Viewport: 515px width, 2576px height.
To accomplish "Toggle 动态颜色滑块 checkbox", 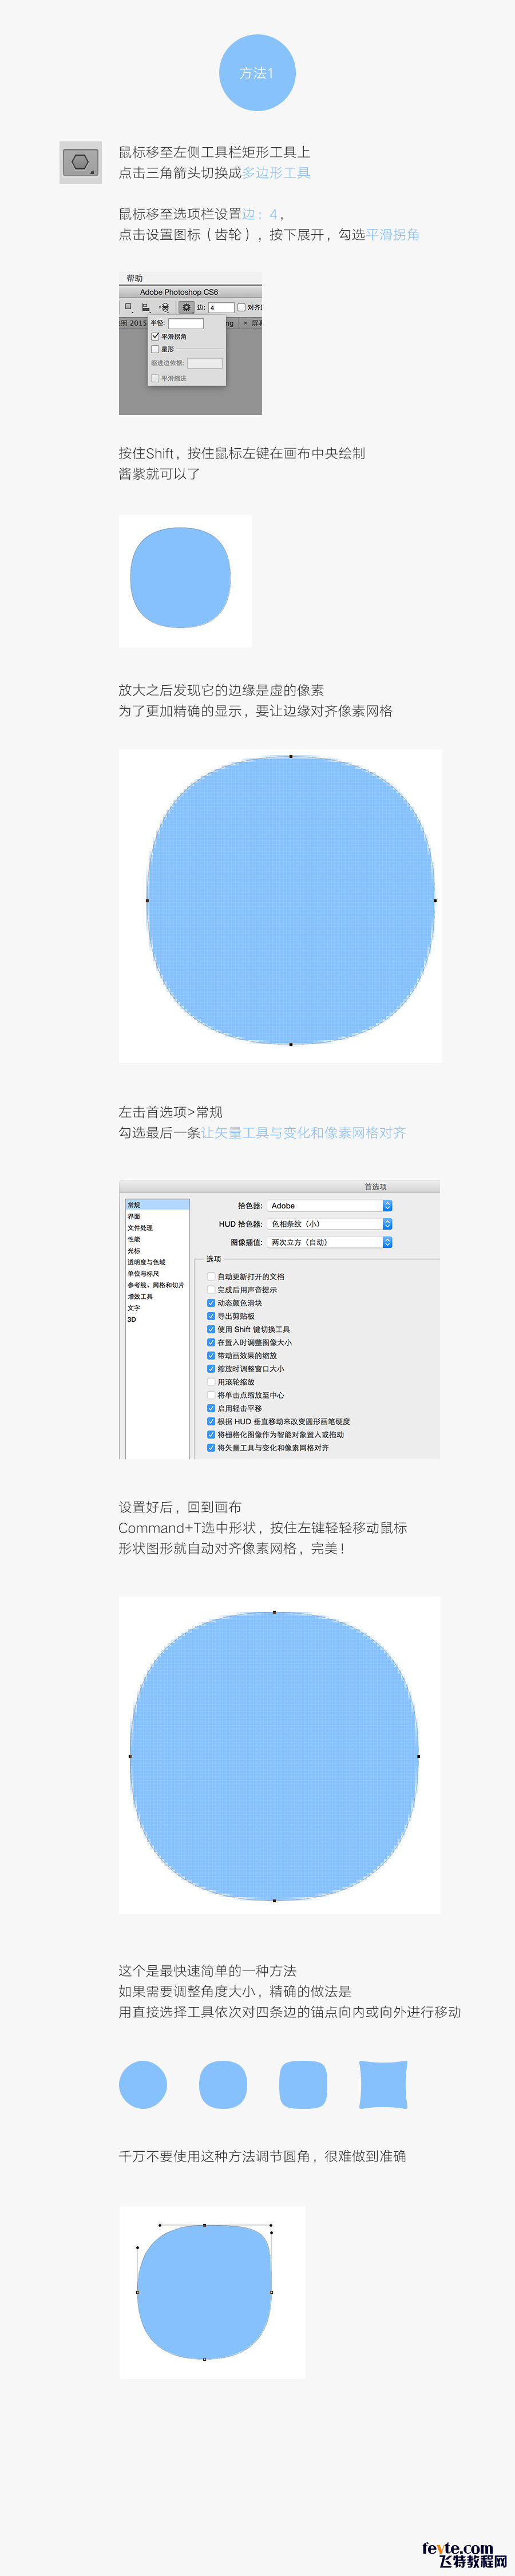I will [211, 1303].
